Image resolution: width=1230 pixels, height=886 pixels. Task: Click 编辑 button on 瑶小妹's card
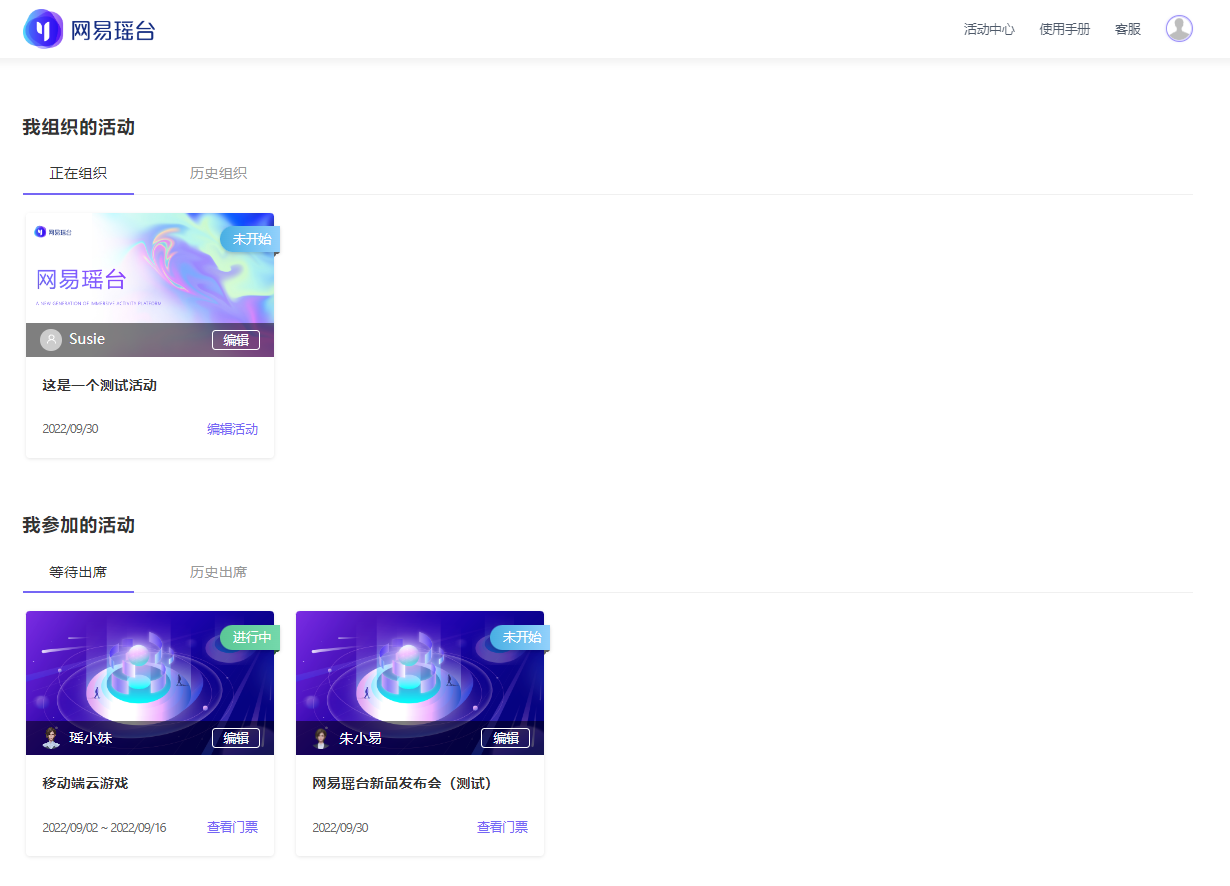[x=236, y=738]
